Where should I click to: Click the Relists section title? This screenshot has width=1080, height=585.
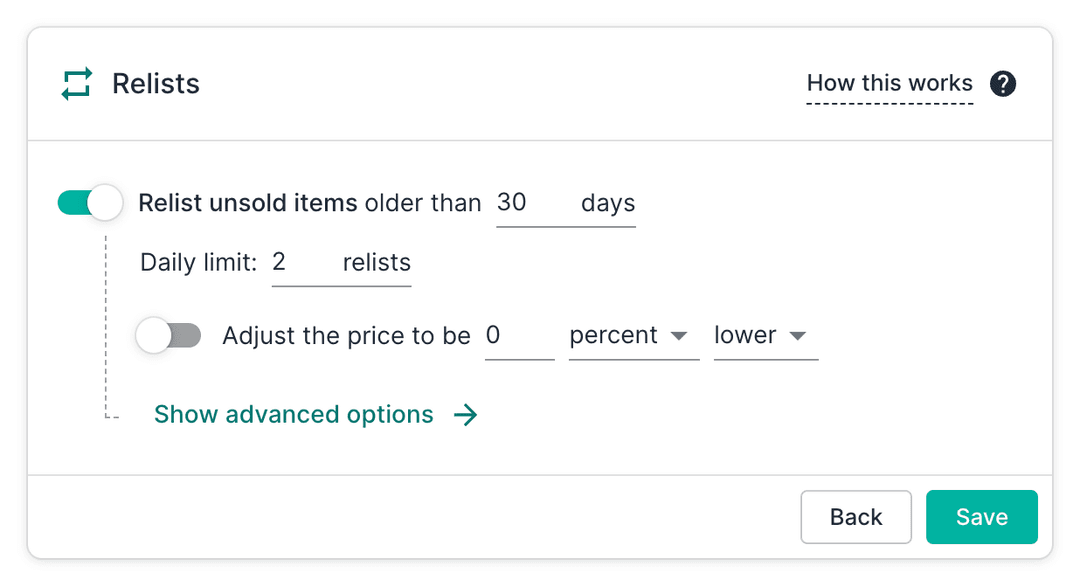pos(156,84)
